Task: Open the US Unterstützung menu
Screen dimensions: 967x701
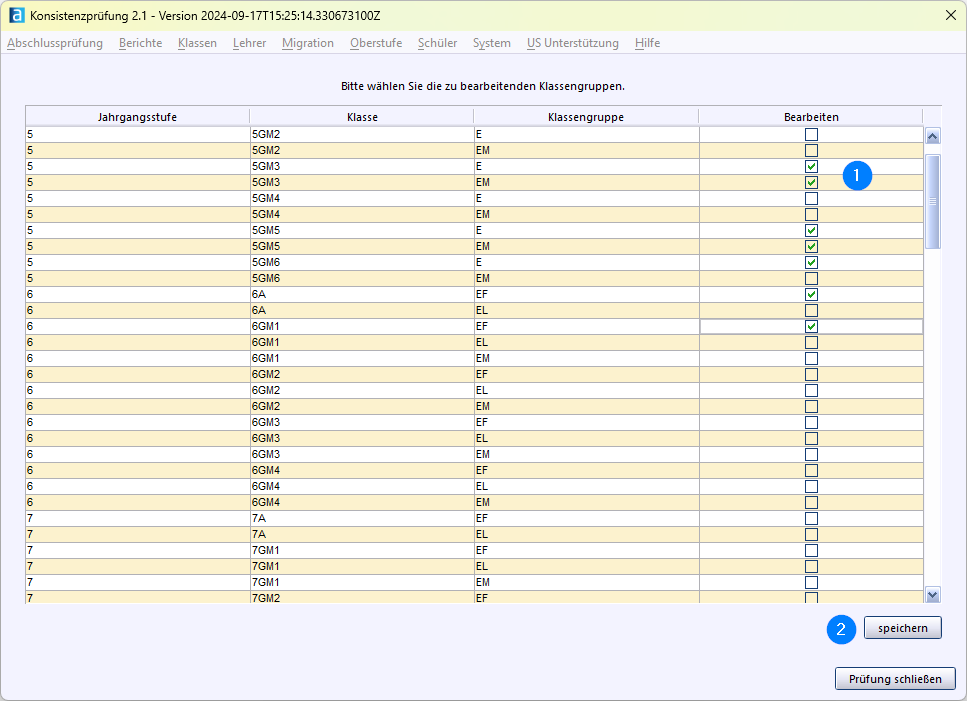Action: 573,43
